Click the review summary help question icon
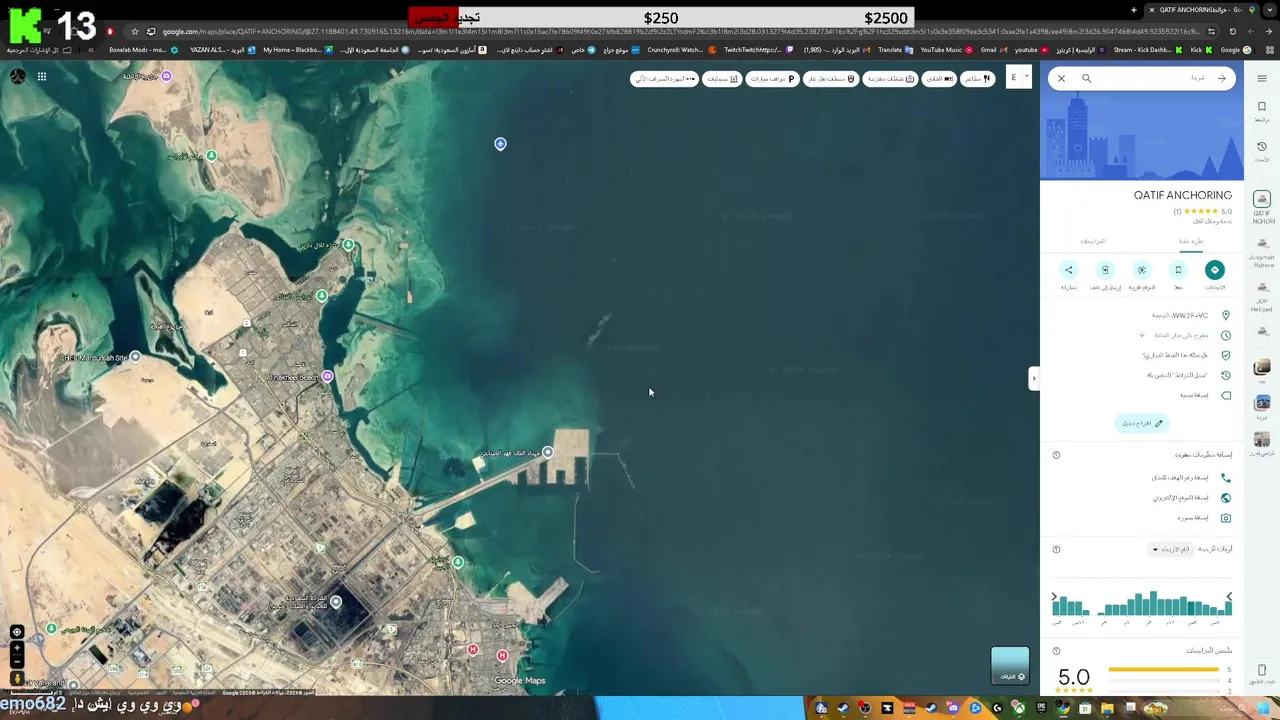 tap(1056, 651)
